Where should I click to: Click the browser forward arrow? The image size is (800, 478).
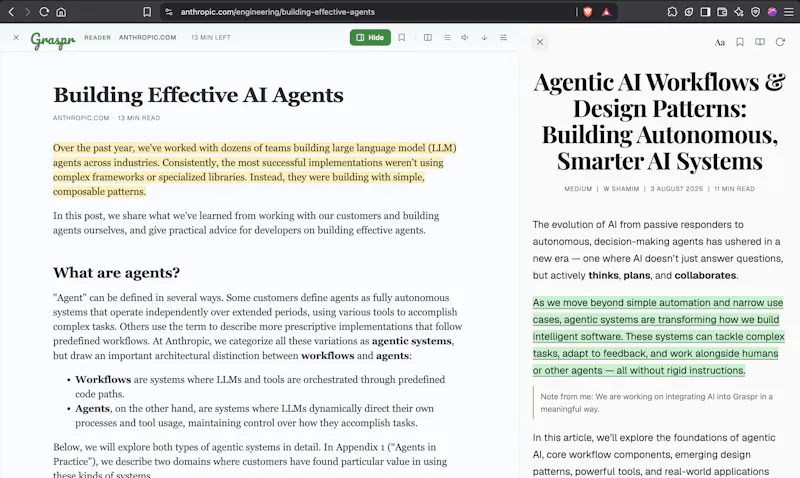pos(28,12)
